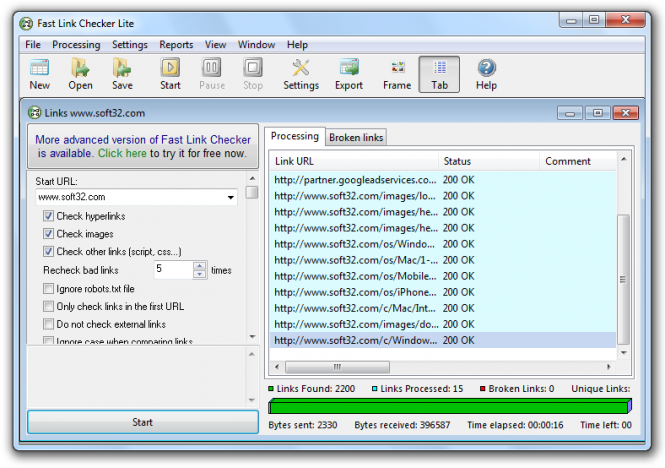The height and width of the screenshot is (468, 665).
Task: Click the Fast Link Checker title icon
Action: (26, 24)
